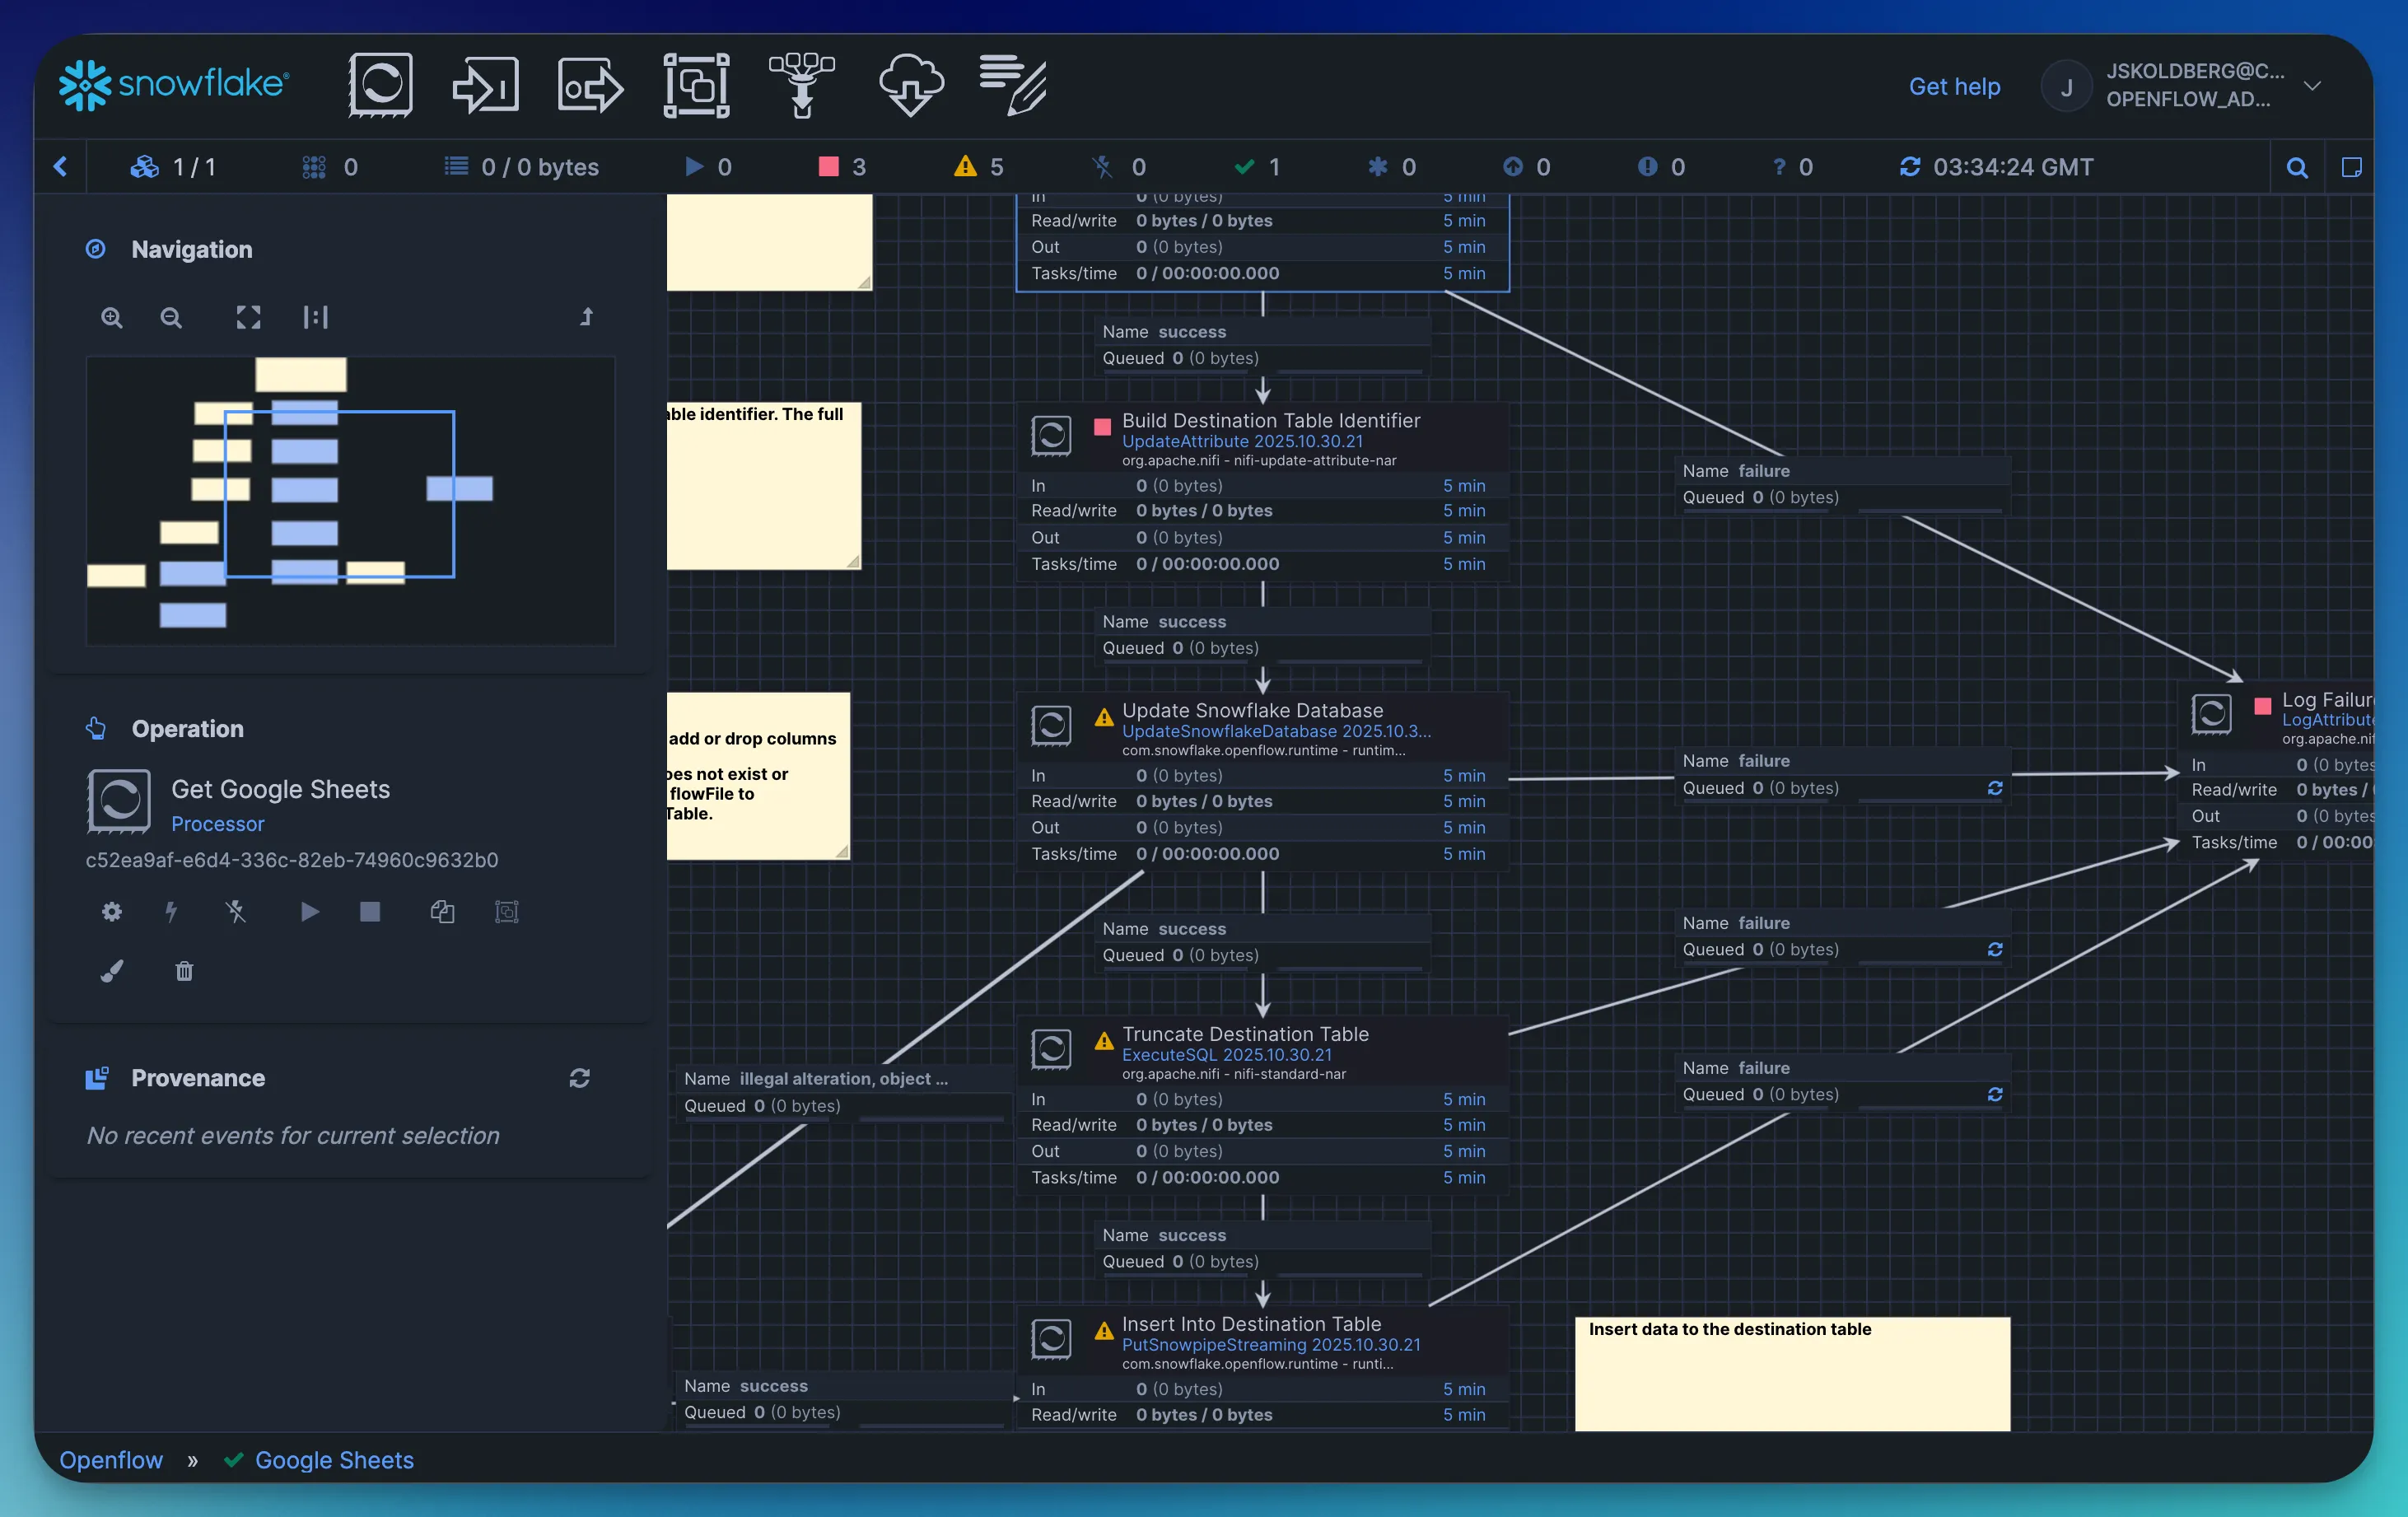Open the search icon in status bar
The image size is (2408, 1517).
[2297, 167]
